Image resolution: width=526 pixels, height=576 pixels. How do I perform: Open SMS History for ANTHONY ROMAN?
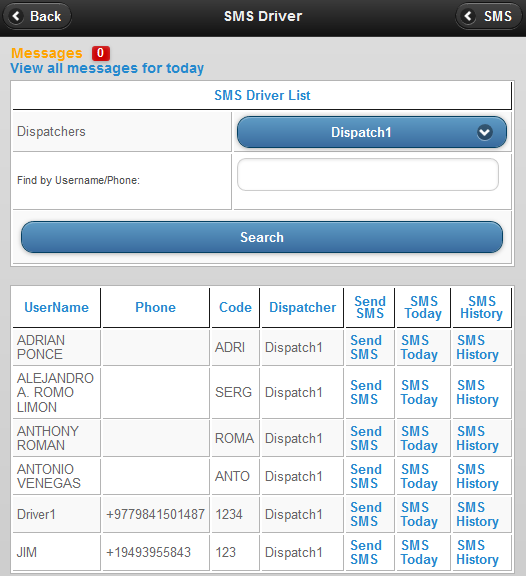[x=478, y=438]
